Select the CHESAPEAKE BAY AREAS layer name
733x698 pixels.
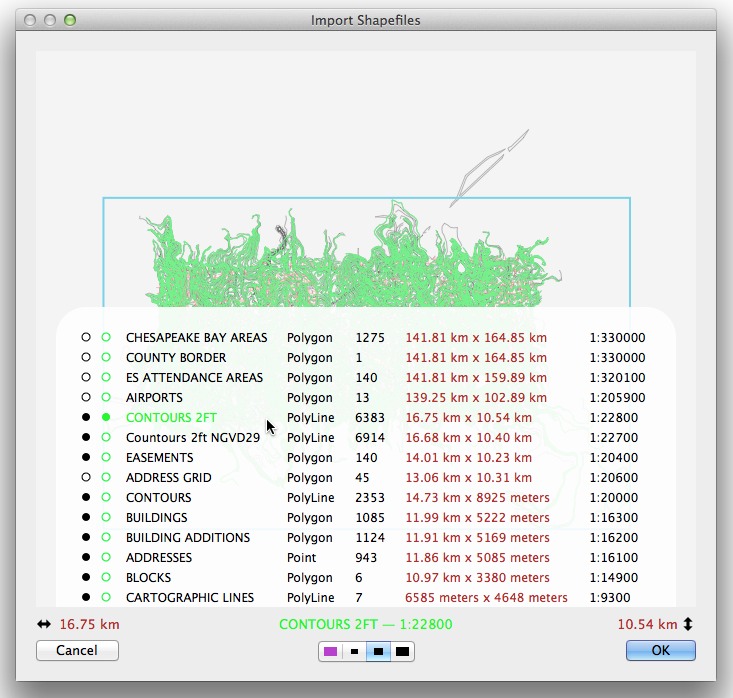click(x=196, y=338)
